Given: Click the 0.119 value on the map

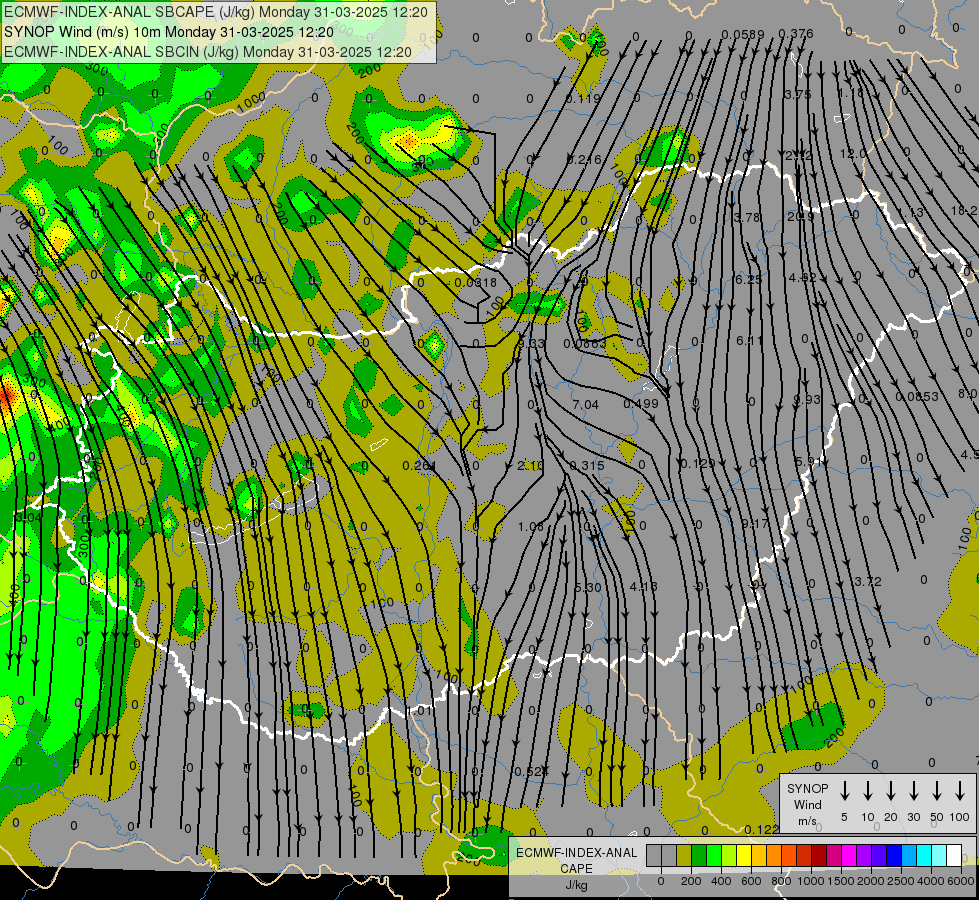Looking at the screenshot, I should tap(583, 98).
